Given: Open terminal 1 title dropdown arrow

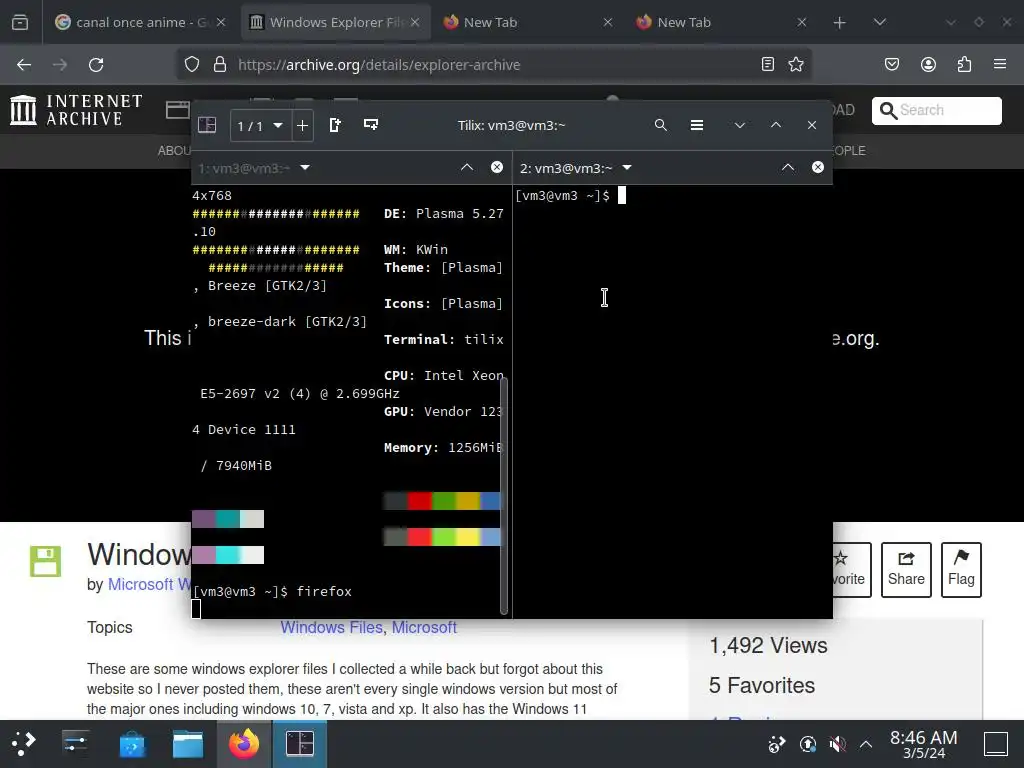Looking at the screenshot, I should pos(304,168).
